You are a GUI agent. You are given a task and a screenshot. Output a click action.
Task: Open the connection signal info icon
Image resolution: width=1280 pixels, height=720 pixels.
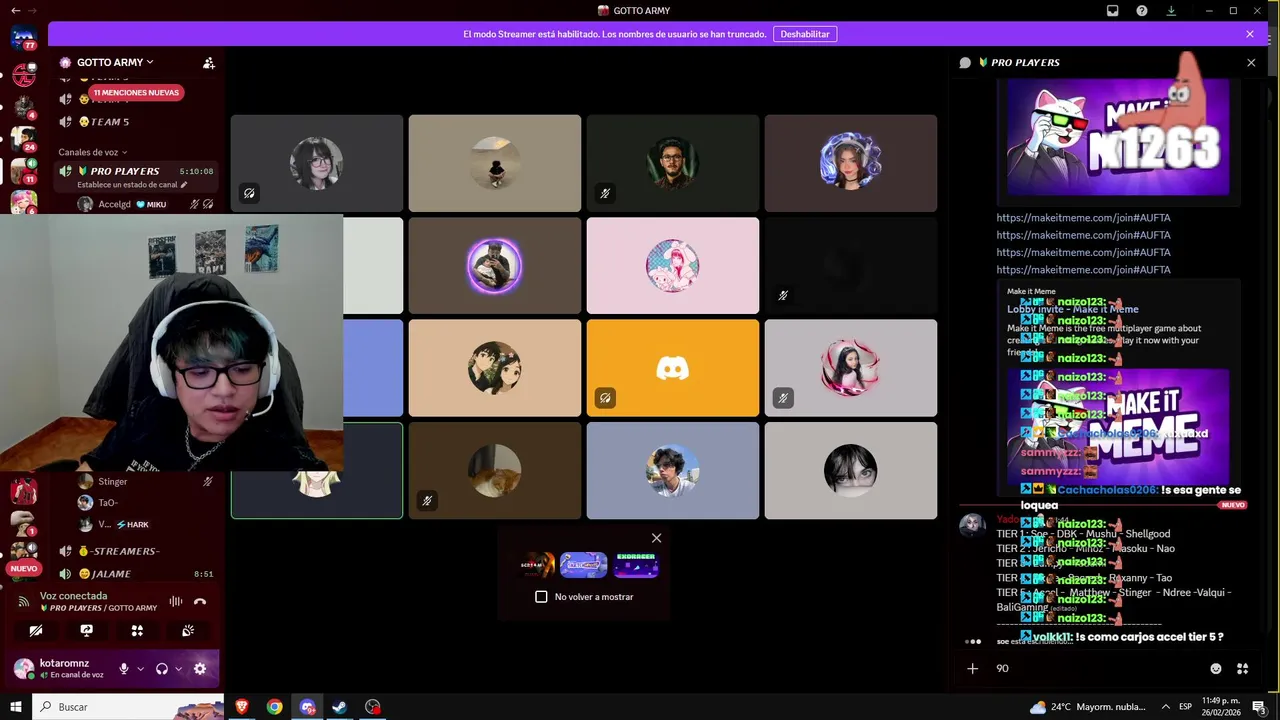tap(23, 602)
